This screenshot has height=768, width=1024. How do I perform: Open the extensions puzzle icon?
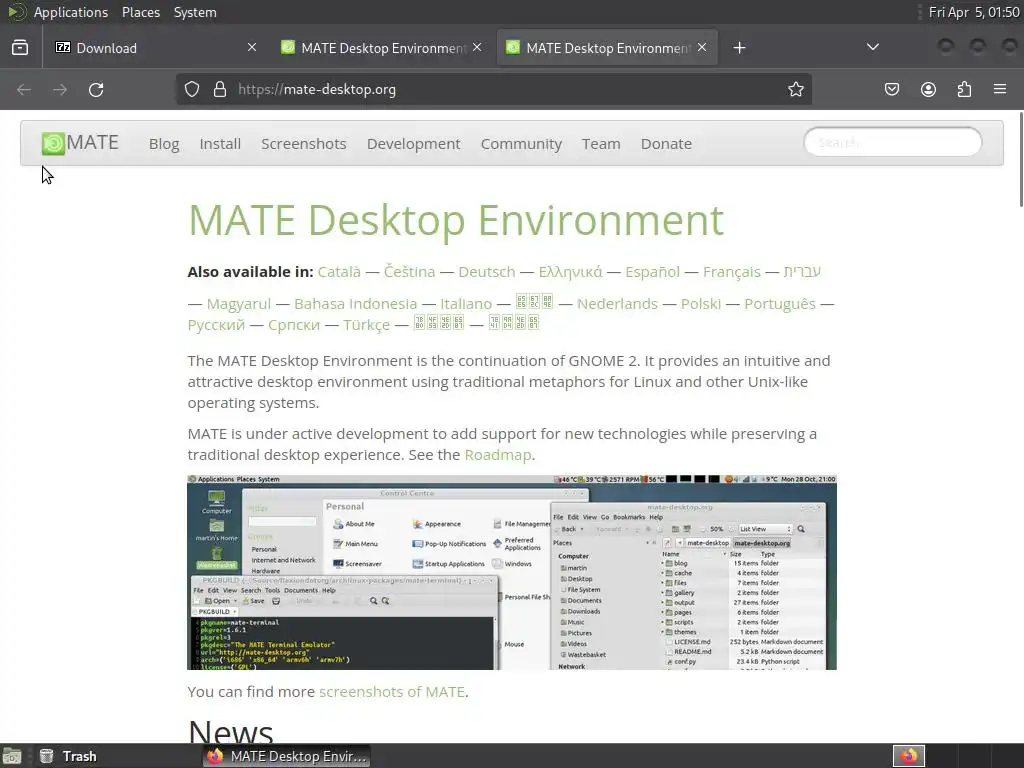[x=964, y=89]
